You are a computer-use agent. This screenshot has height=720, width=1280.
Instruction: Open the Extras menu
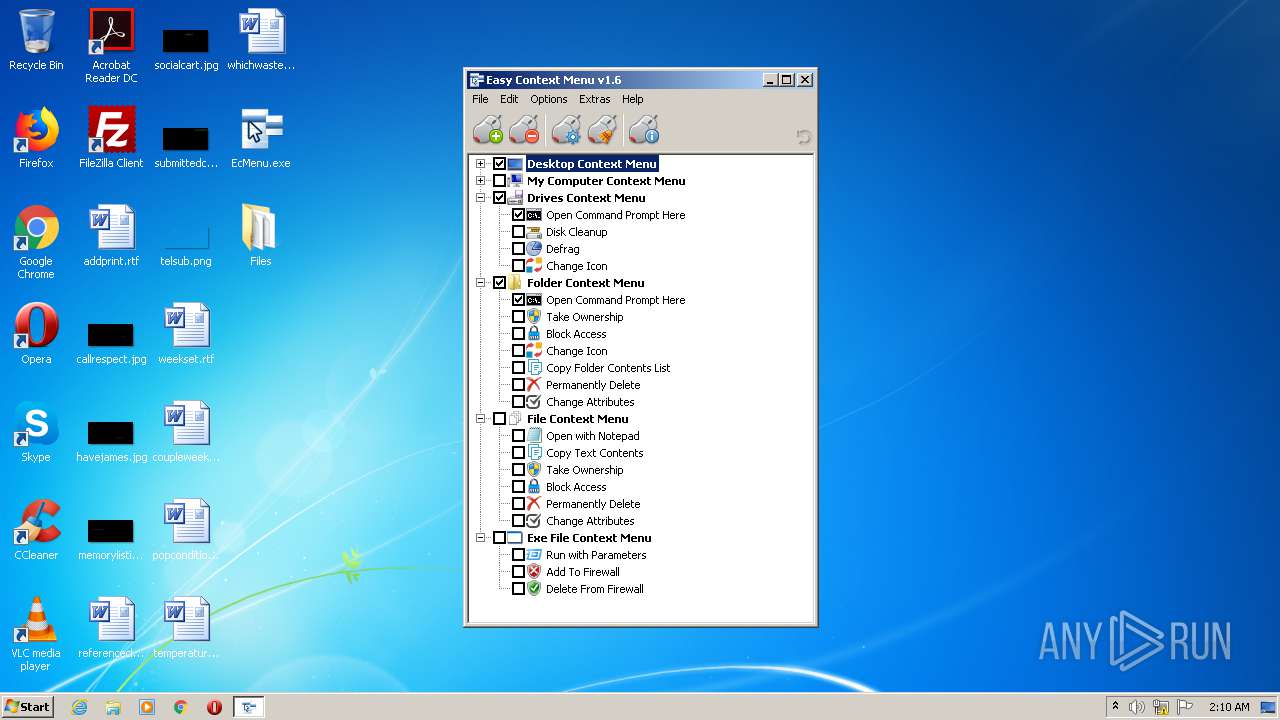click(594, 99)
